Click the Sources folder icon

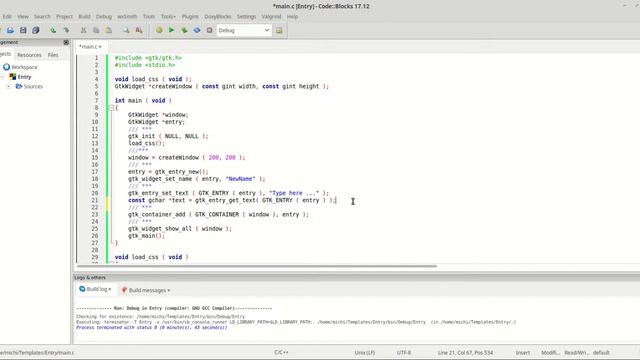coord(19,86)
